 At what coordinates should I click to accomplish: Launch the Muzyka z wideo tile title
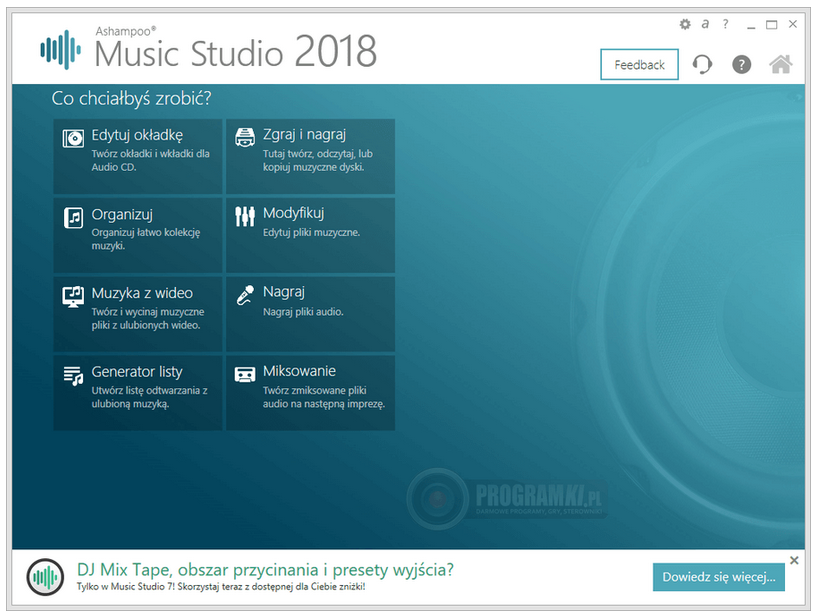click(x=142, y=293)
